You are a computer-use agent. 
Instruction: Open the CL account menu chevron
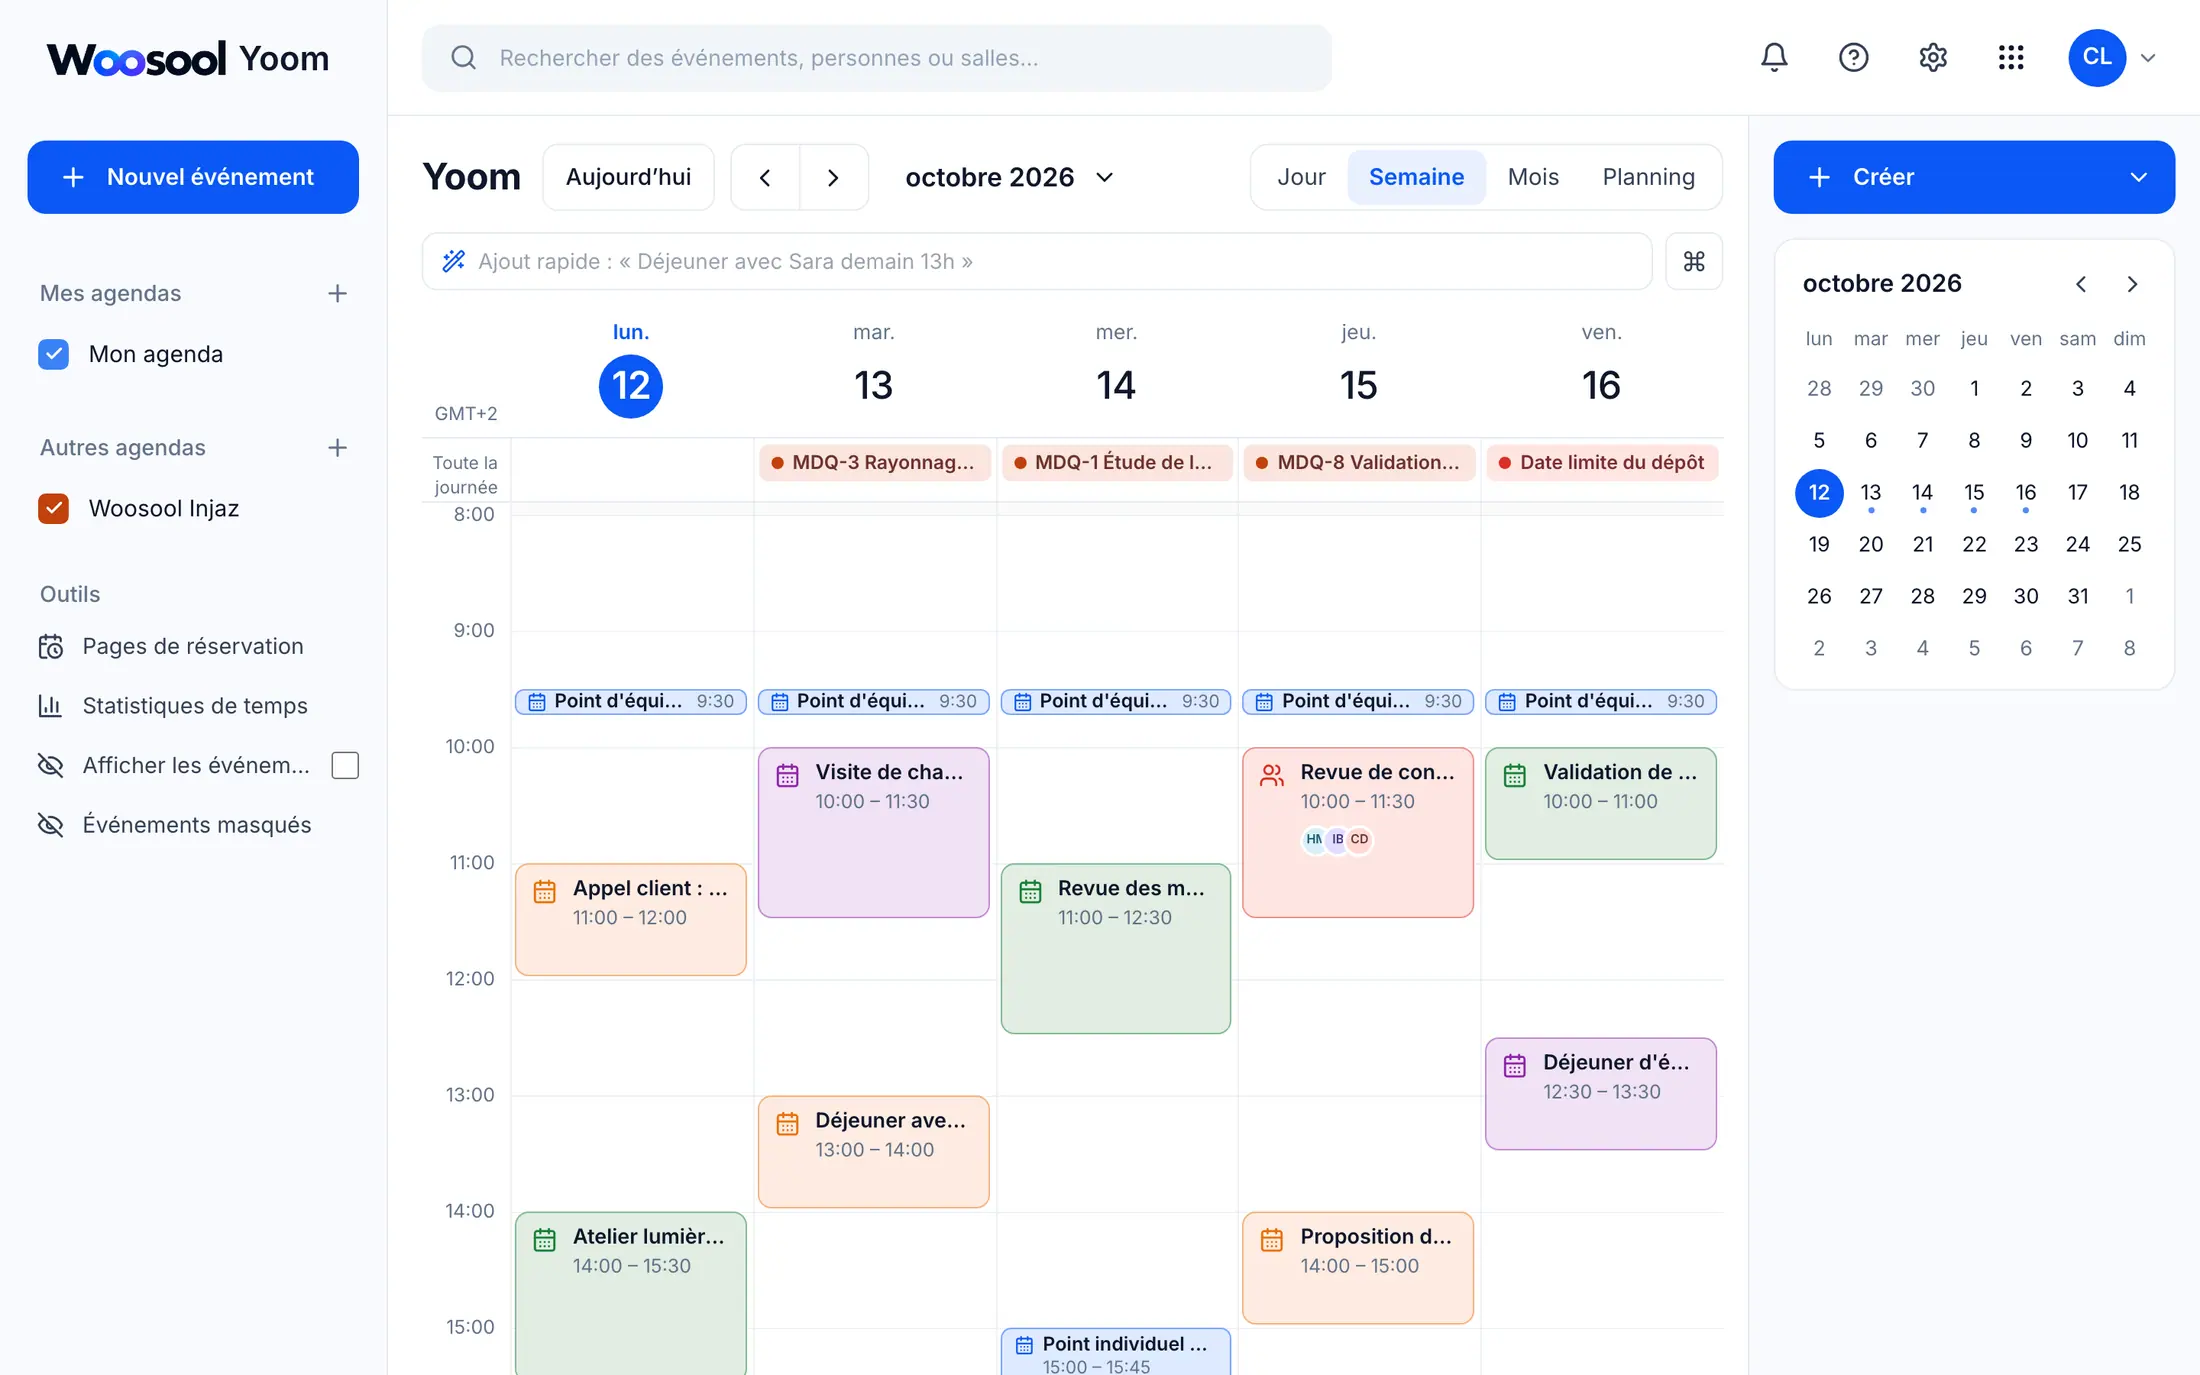click(x=2147, y=58)
